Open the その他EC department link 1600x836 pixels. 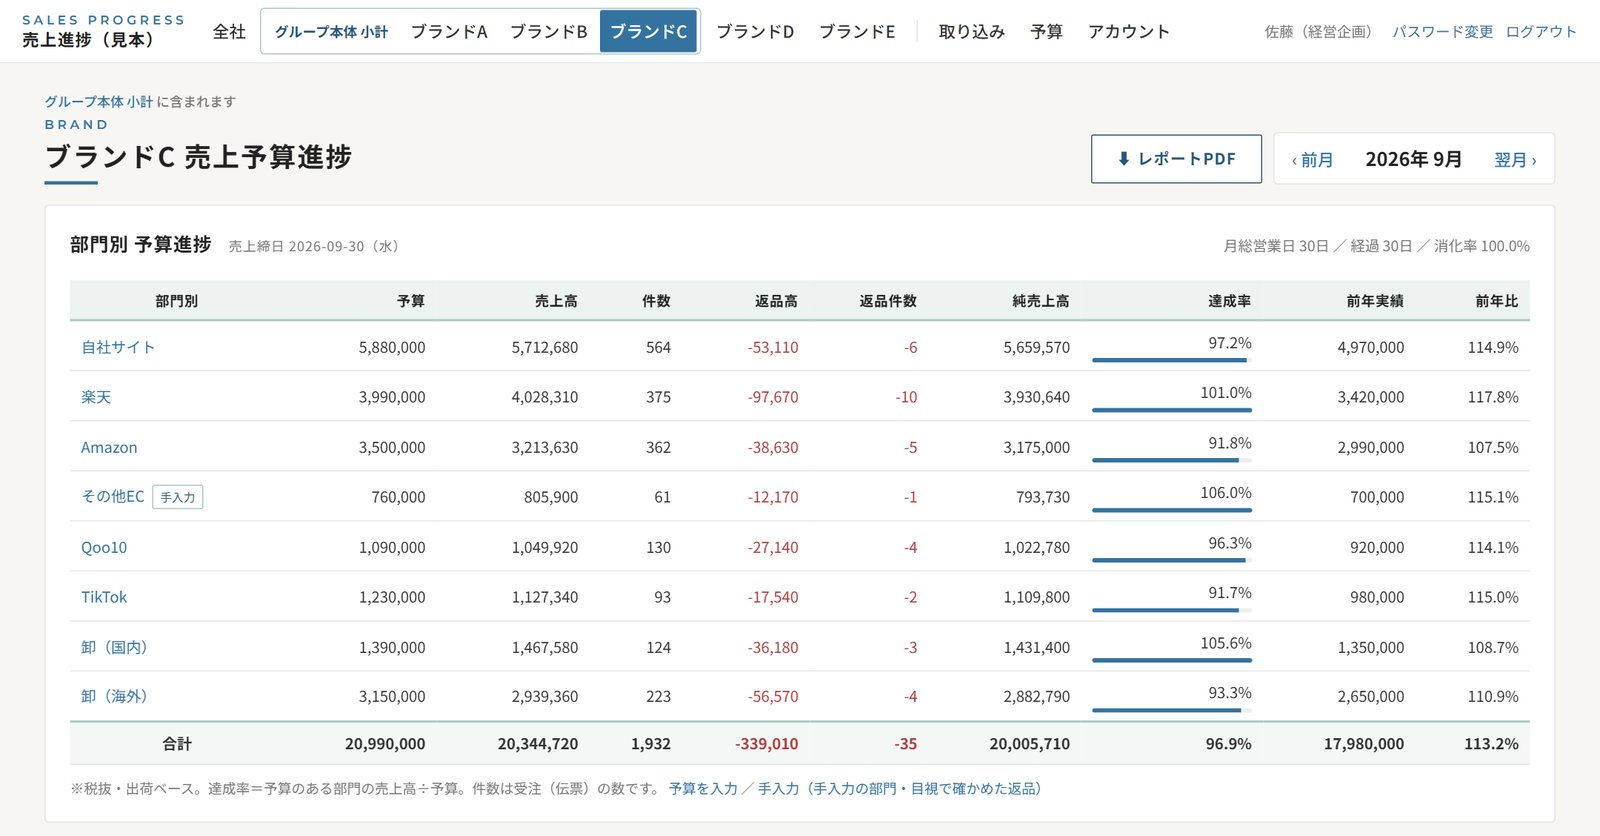tap(113, 497)
